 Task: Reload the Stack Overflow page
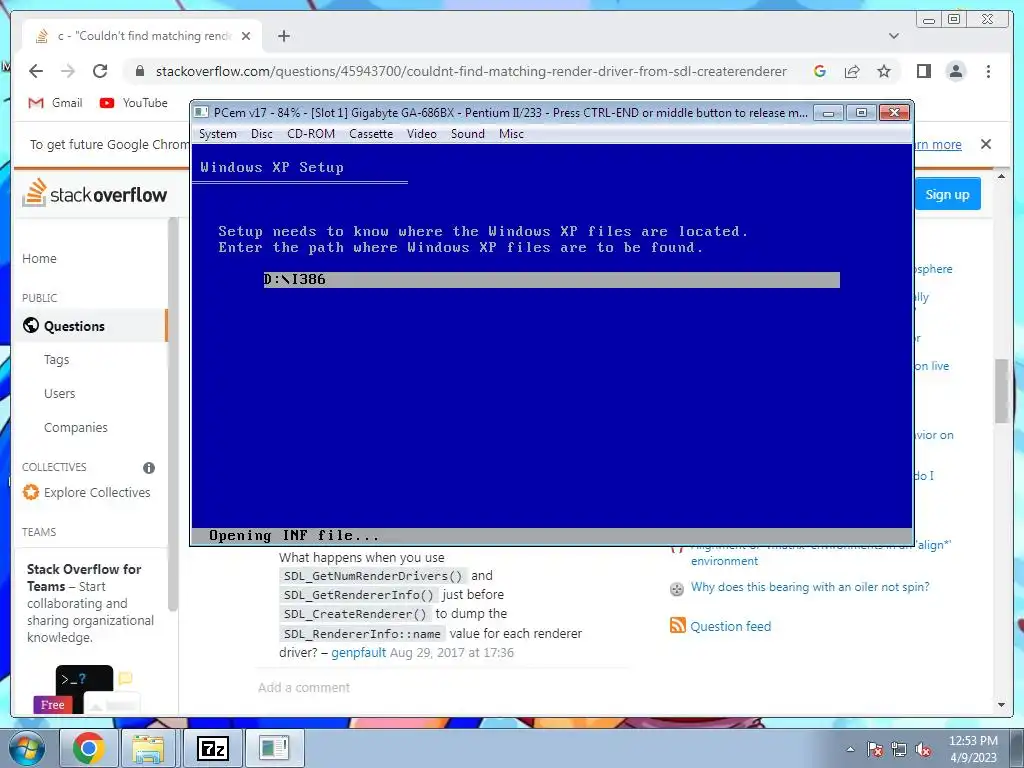[100, 71]
